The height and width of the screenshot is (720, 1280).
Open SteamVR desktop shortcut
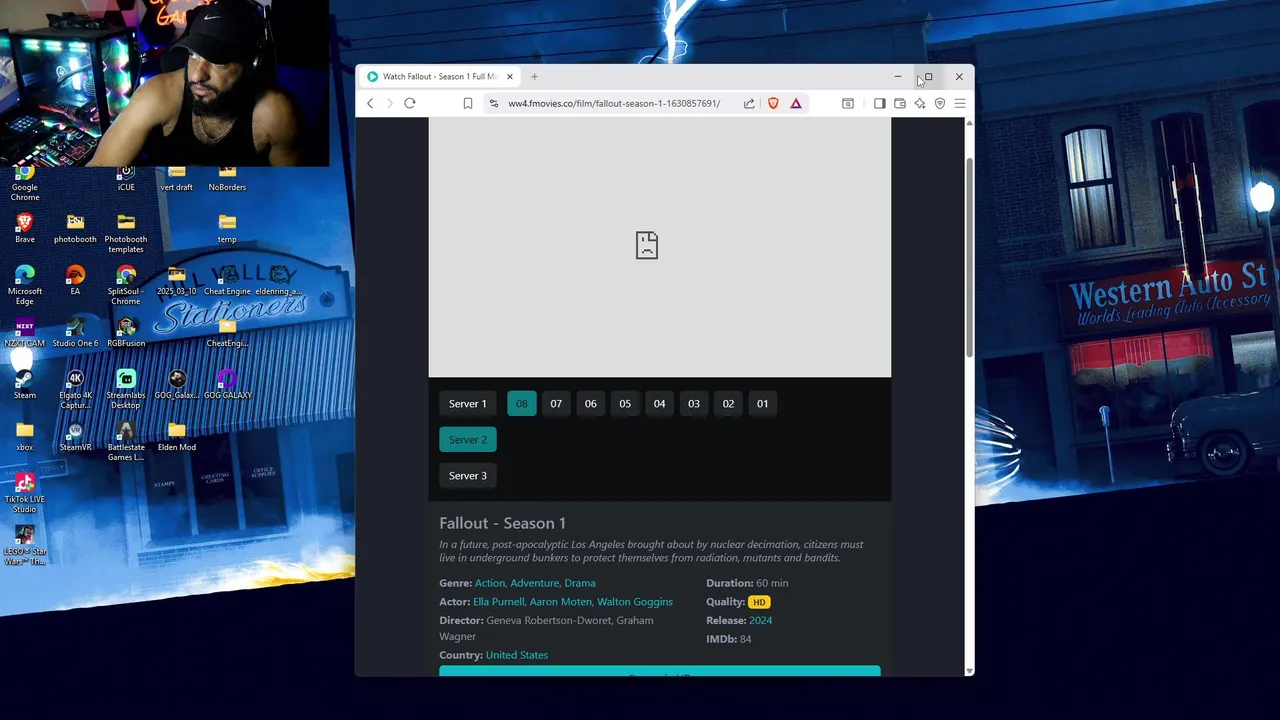click(x=75, y=436)
